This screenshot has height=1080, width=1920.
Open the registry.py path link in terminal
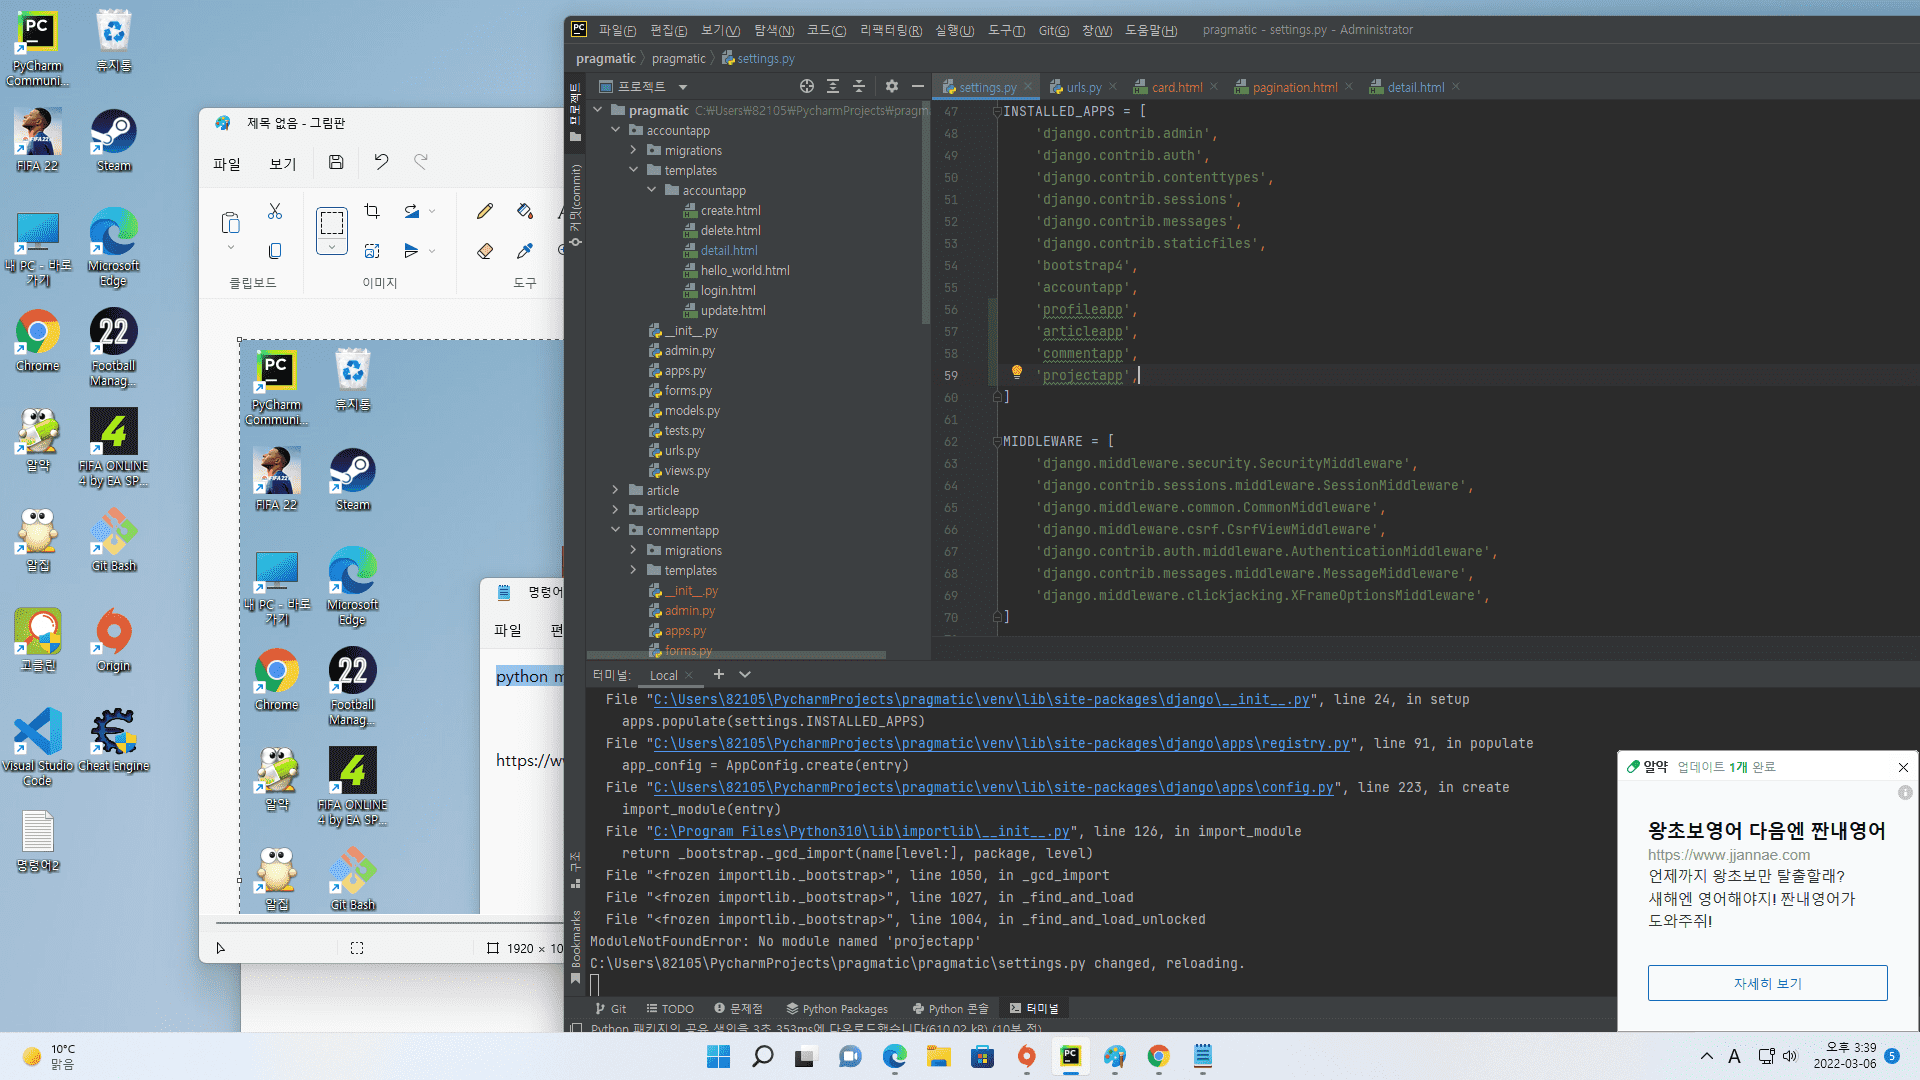pyautogui.click(x=1002, y=743)
